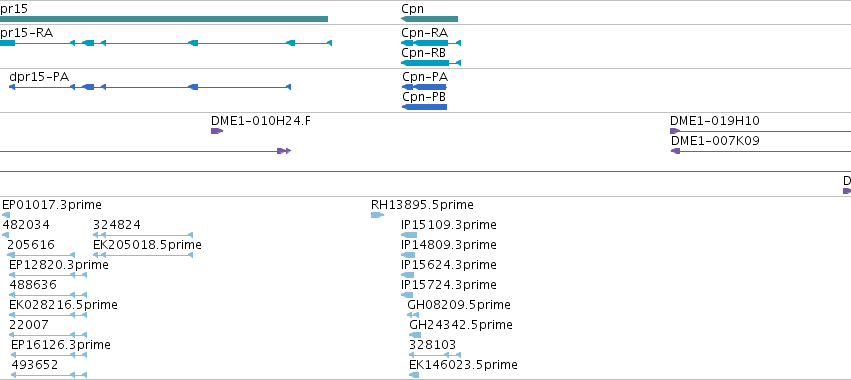Select the Cpn-PB protein feature

[424, 107]
